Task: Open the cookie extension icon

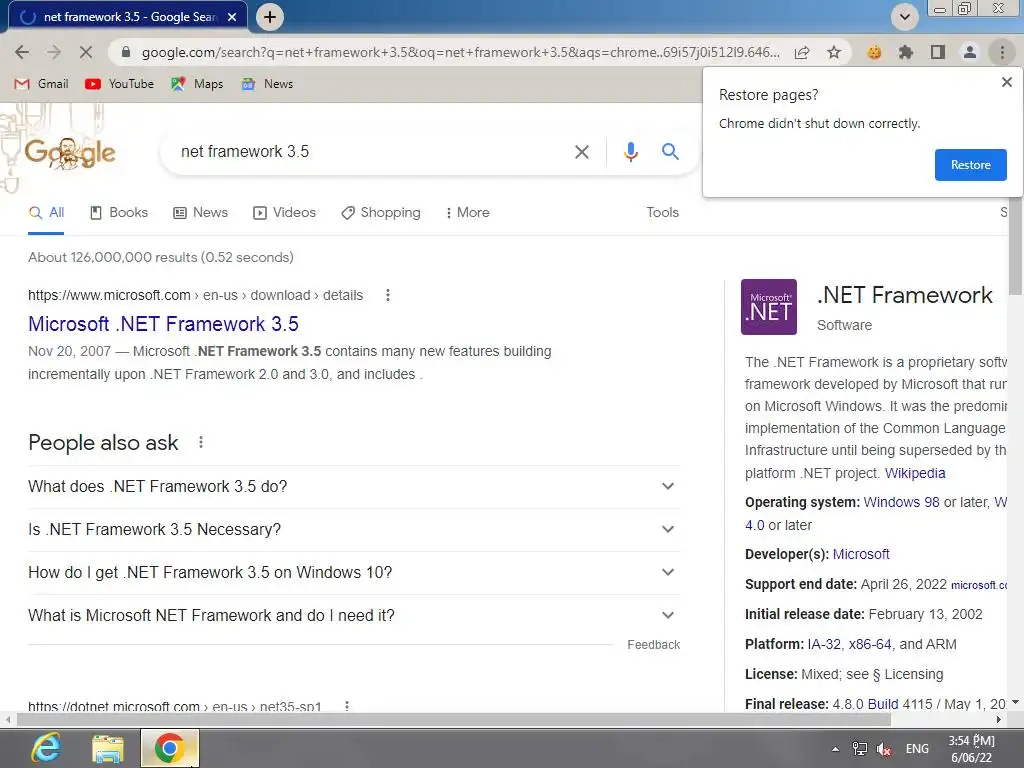Action: click(x=874, y=52)
